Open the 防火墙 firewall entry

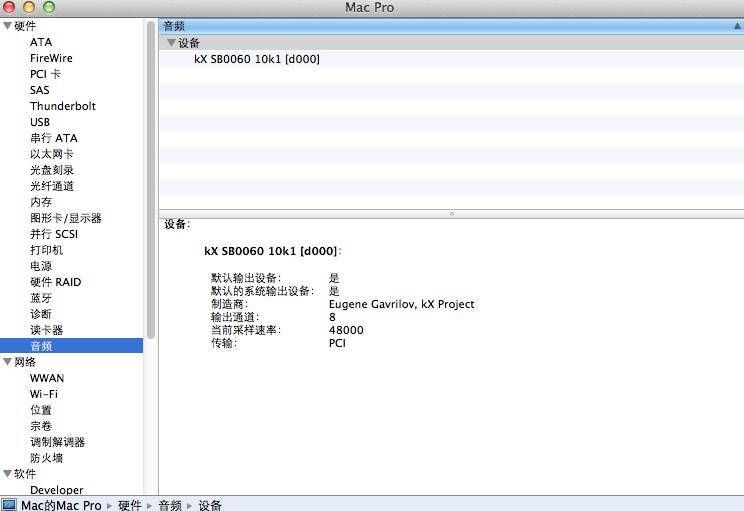pos(46,458)
